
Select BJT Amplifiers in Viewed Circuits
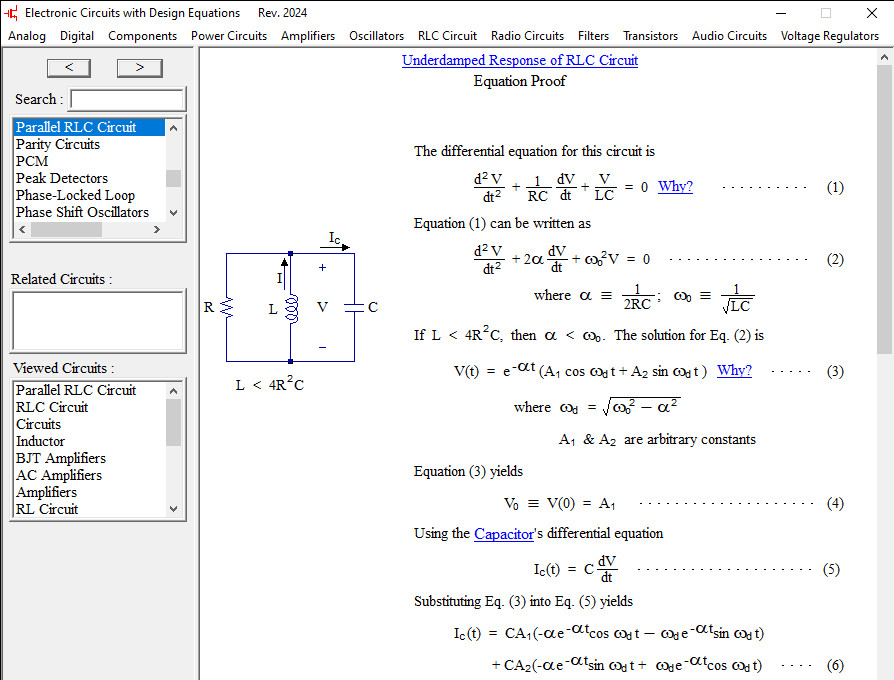[89, 459]
